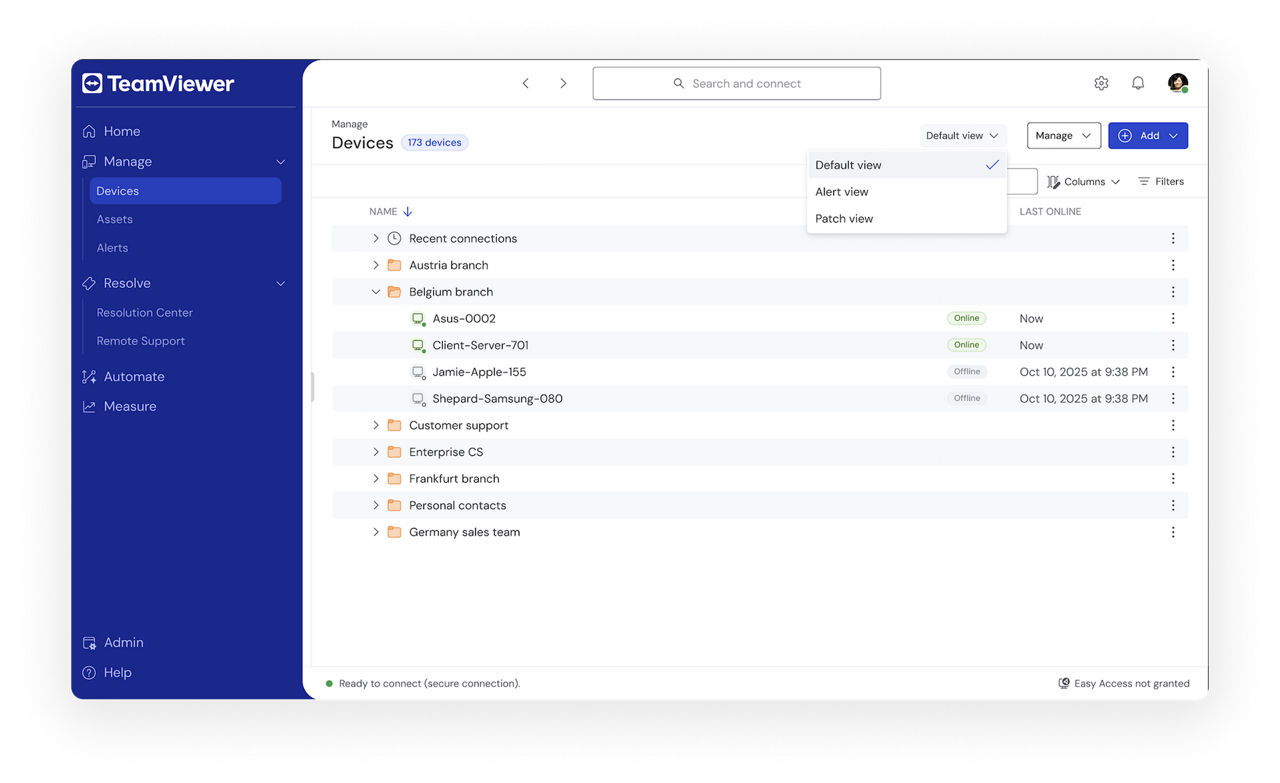
Task: Collapse the Manage section in sidebar
Action: pyautogui.click(x=281, y=162)
